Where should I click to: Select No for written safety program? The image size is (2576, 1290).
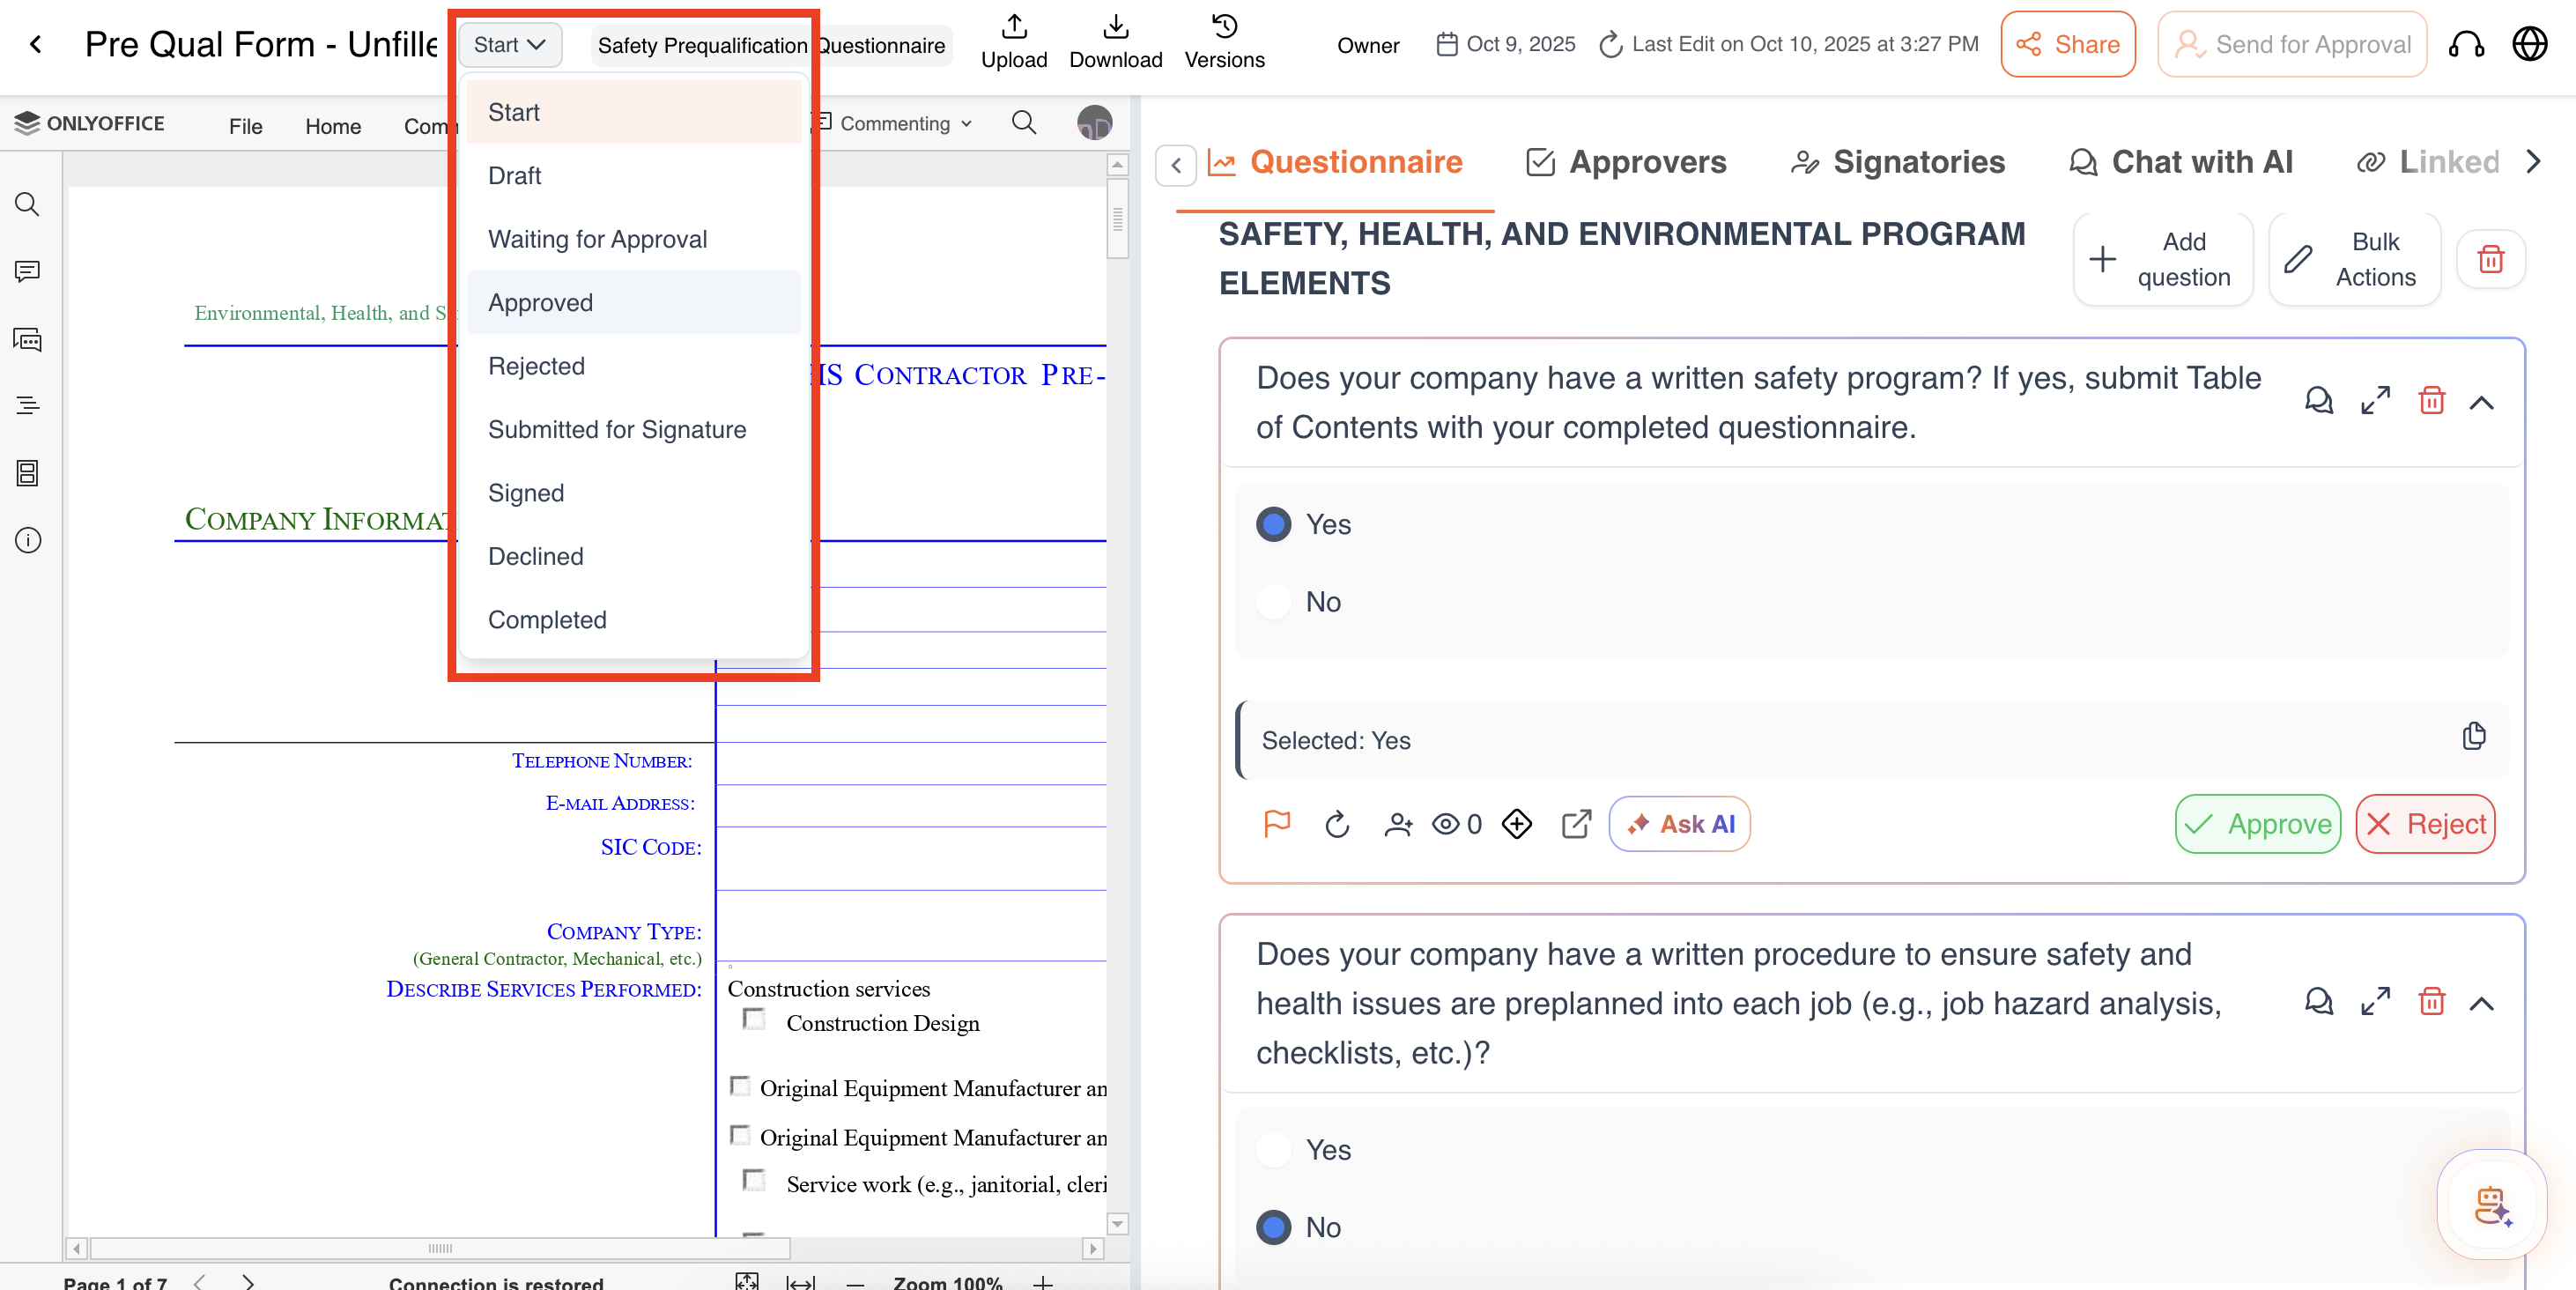[x=1274, y=602]
